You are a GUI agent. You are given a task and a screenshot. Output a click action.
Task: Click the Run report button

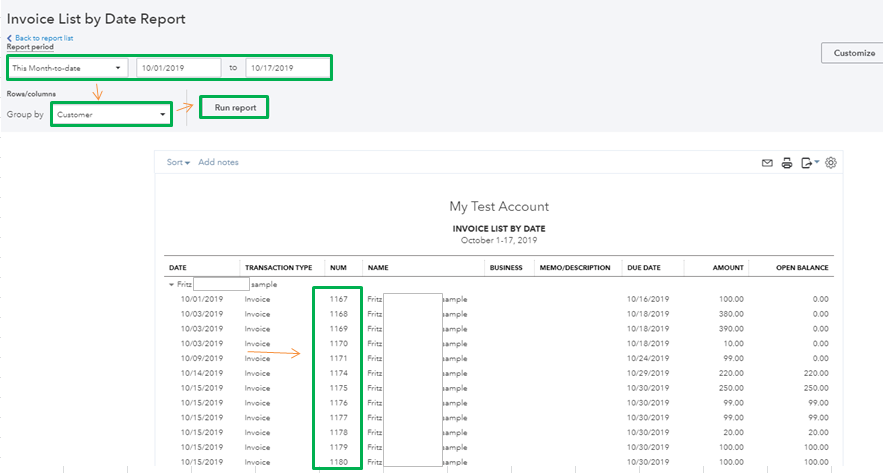[235, 108]
